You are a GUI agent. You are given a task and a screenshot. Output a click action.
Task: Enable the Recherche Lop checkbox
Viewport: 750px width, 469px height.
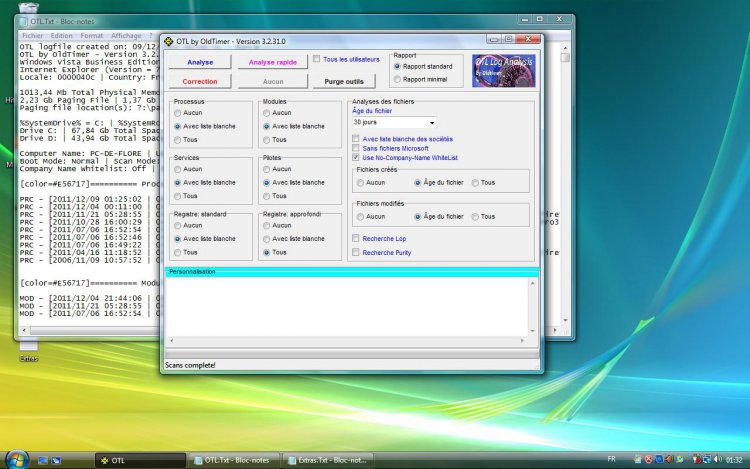click(355, 238)
